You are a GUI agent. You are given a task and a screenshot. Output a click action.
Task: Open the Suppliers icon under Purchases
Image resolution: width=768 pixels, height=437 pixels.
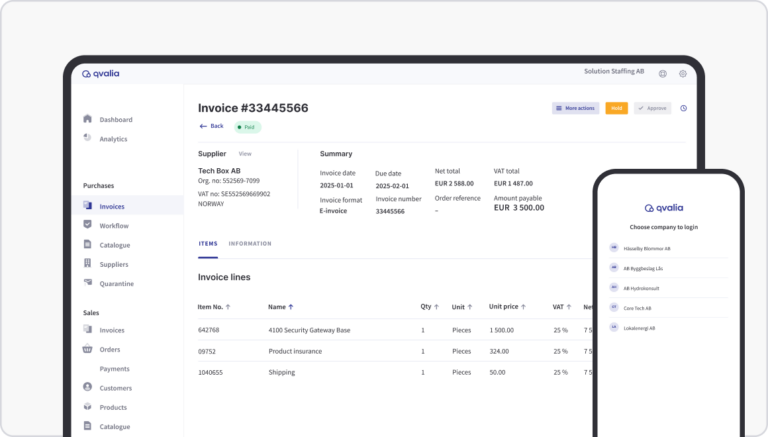click(x=88, y=264)
